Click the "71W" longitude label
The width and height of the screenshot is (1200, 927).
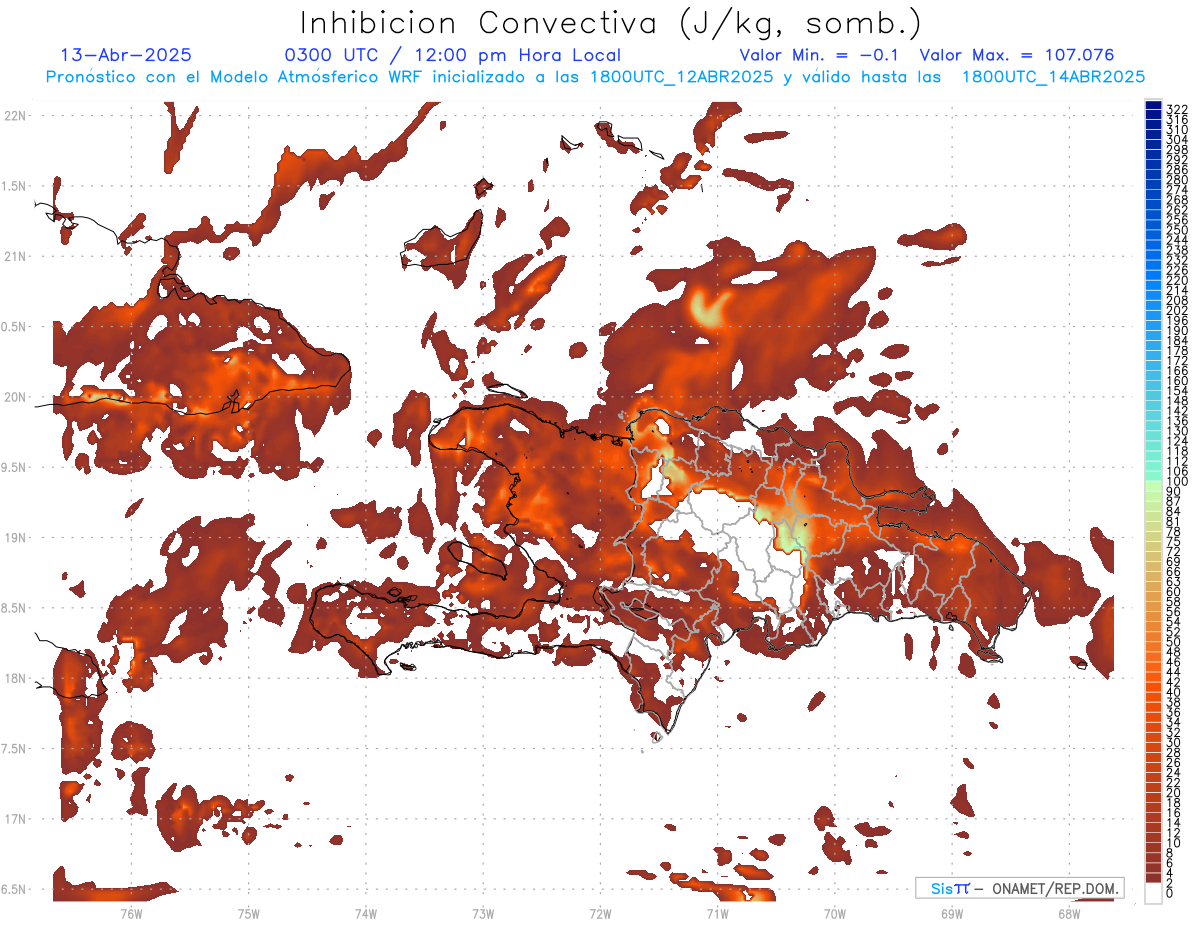pyautogui.click(x=718, y=914)
